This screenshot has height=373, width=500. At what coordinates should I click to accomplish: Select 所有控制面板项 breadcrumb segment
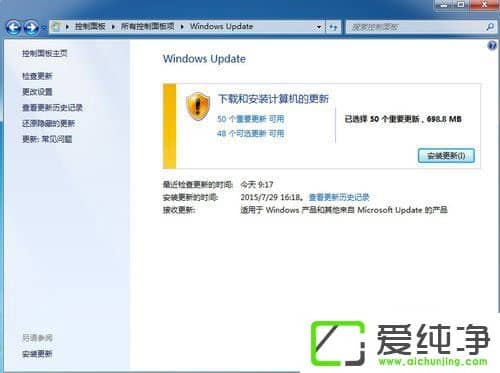[x=147, y=26]
